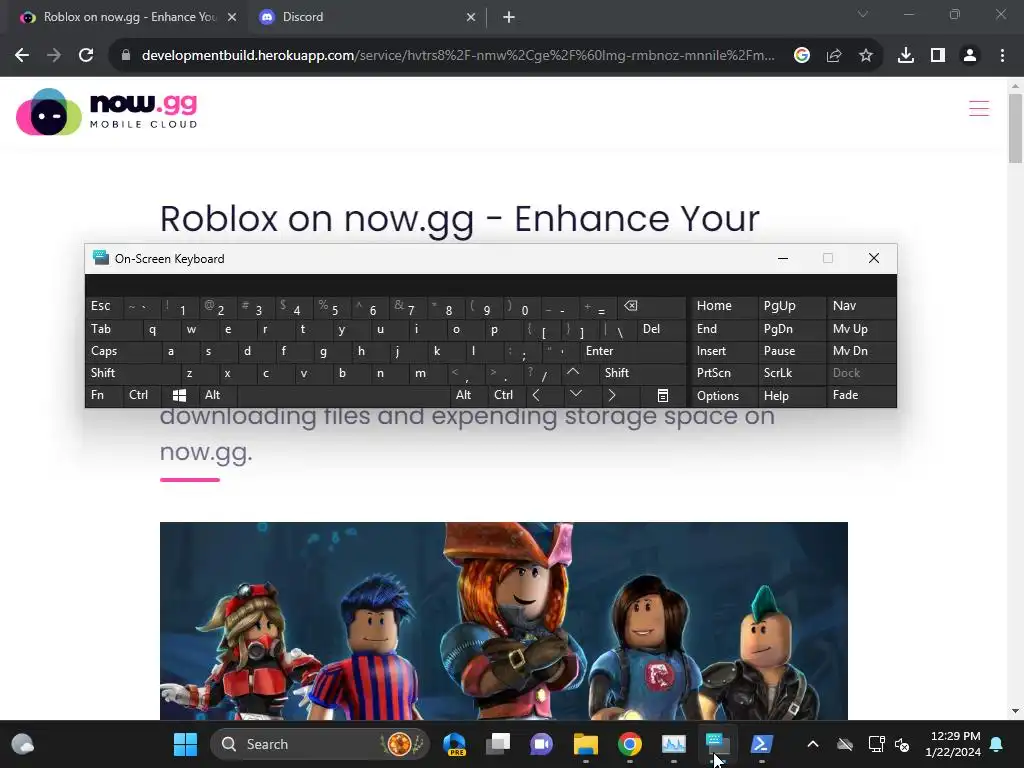Toggle the Chrome side panel icon
The height and width of the screenshot is (768, 1024).
(x=938, y=56)
